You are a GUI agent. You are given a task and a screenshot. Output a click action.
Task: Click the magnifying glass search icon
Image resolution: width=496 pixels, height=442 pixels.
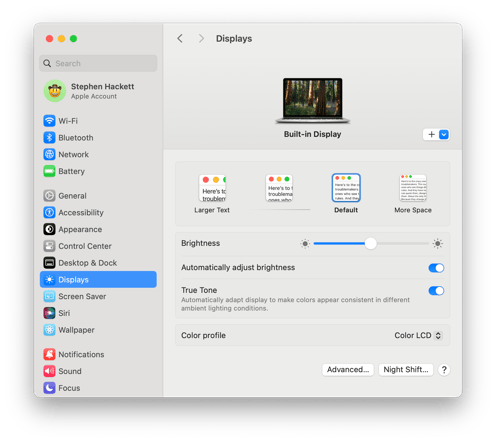coord(47,63)
